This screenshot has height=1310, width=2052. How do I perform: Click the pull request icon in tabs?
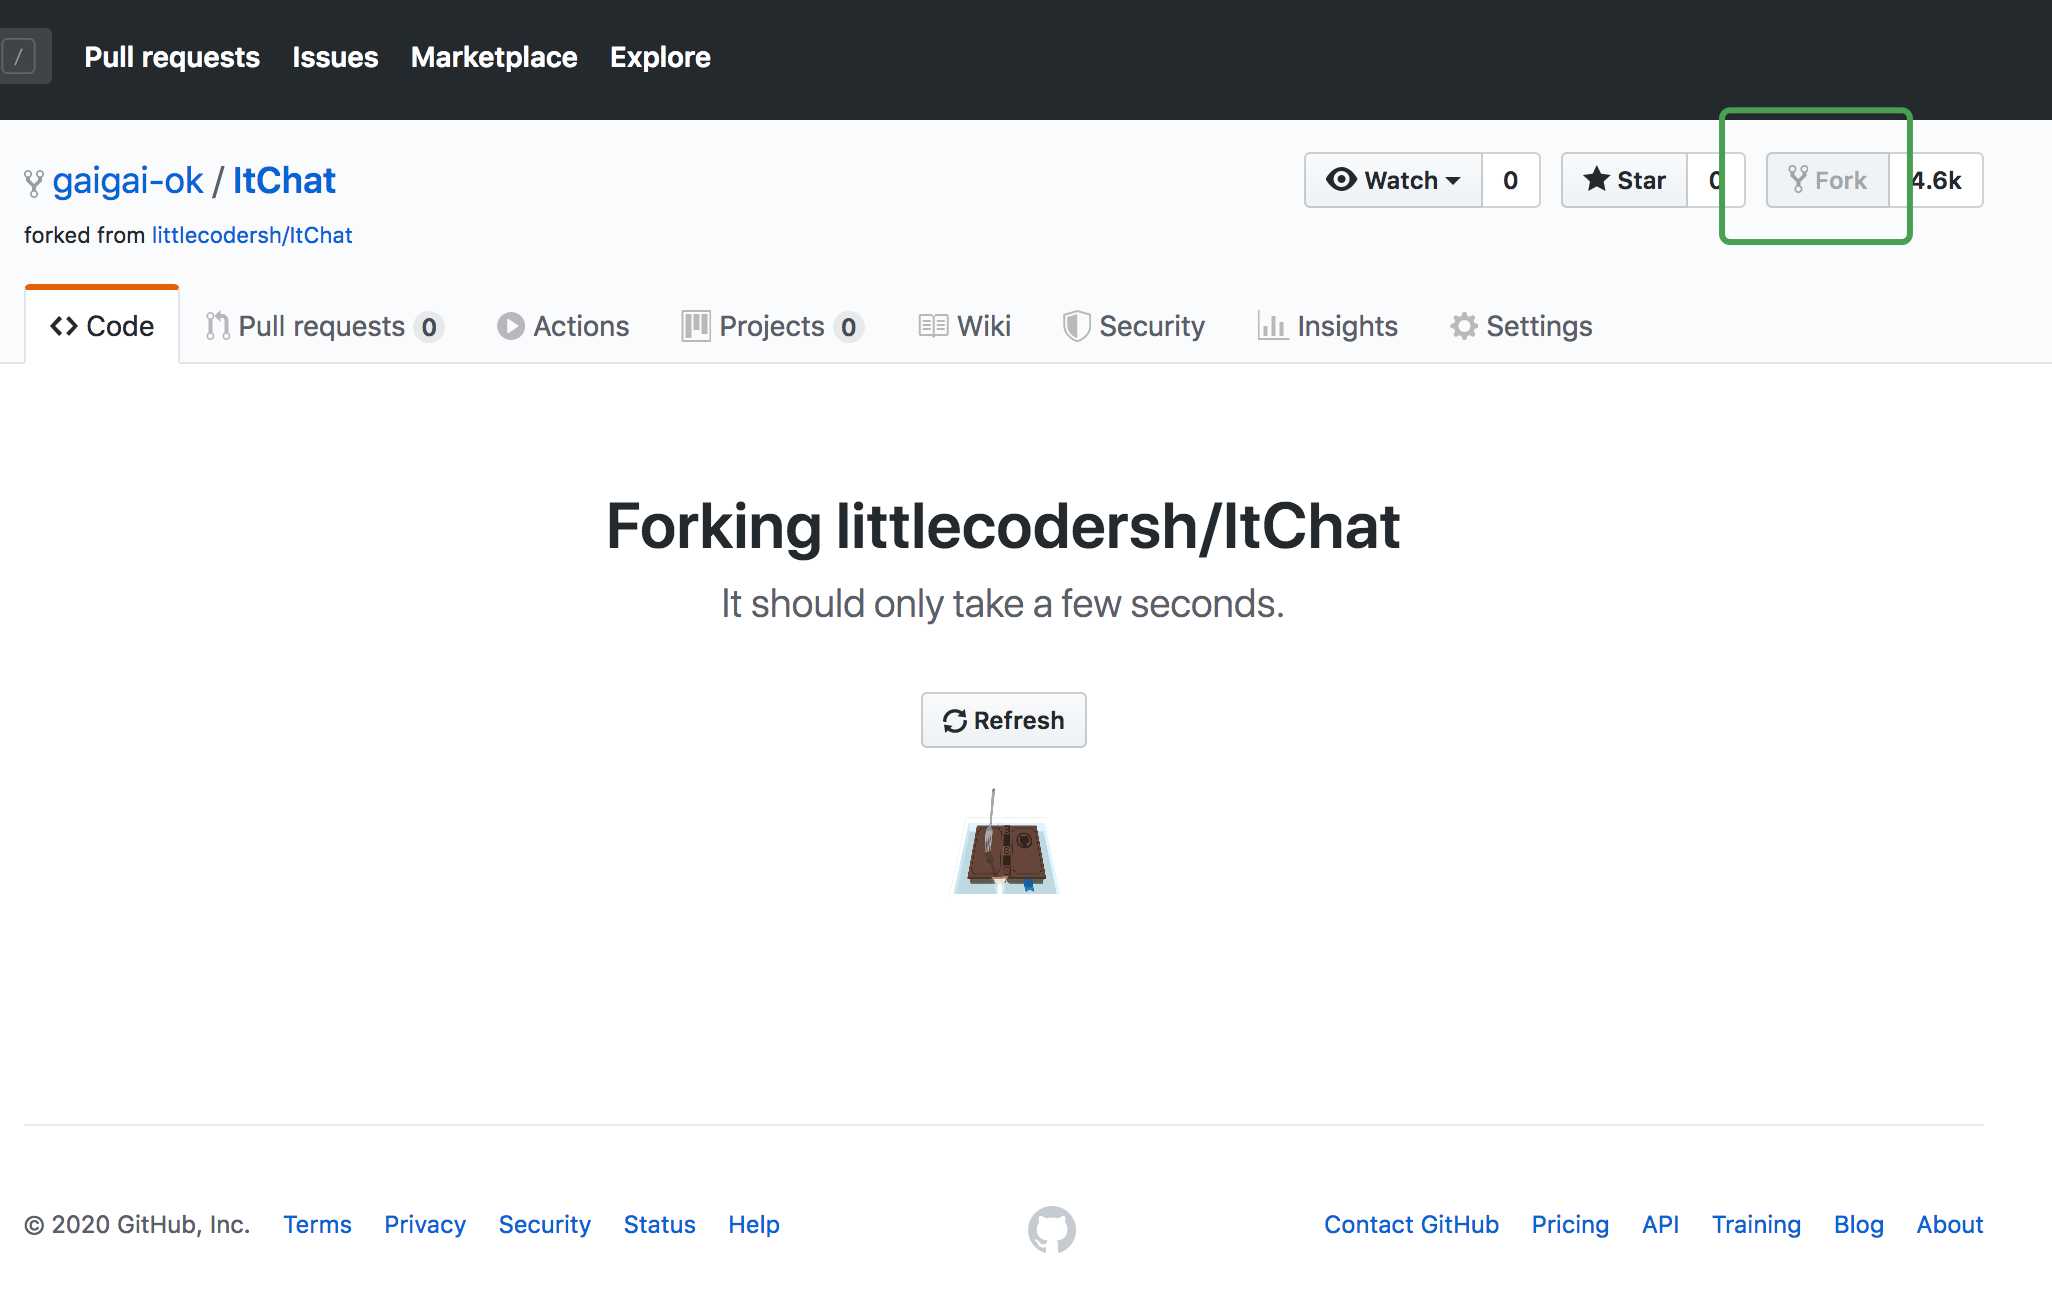217,326
